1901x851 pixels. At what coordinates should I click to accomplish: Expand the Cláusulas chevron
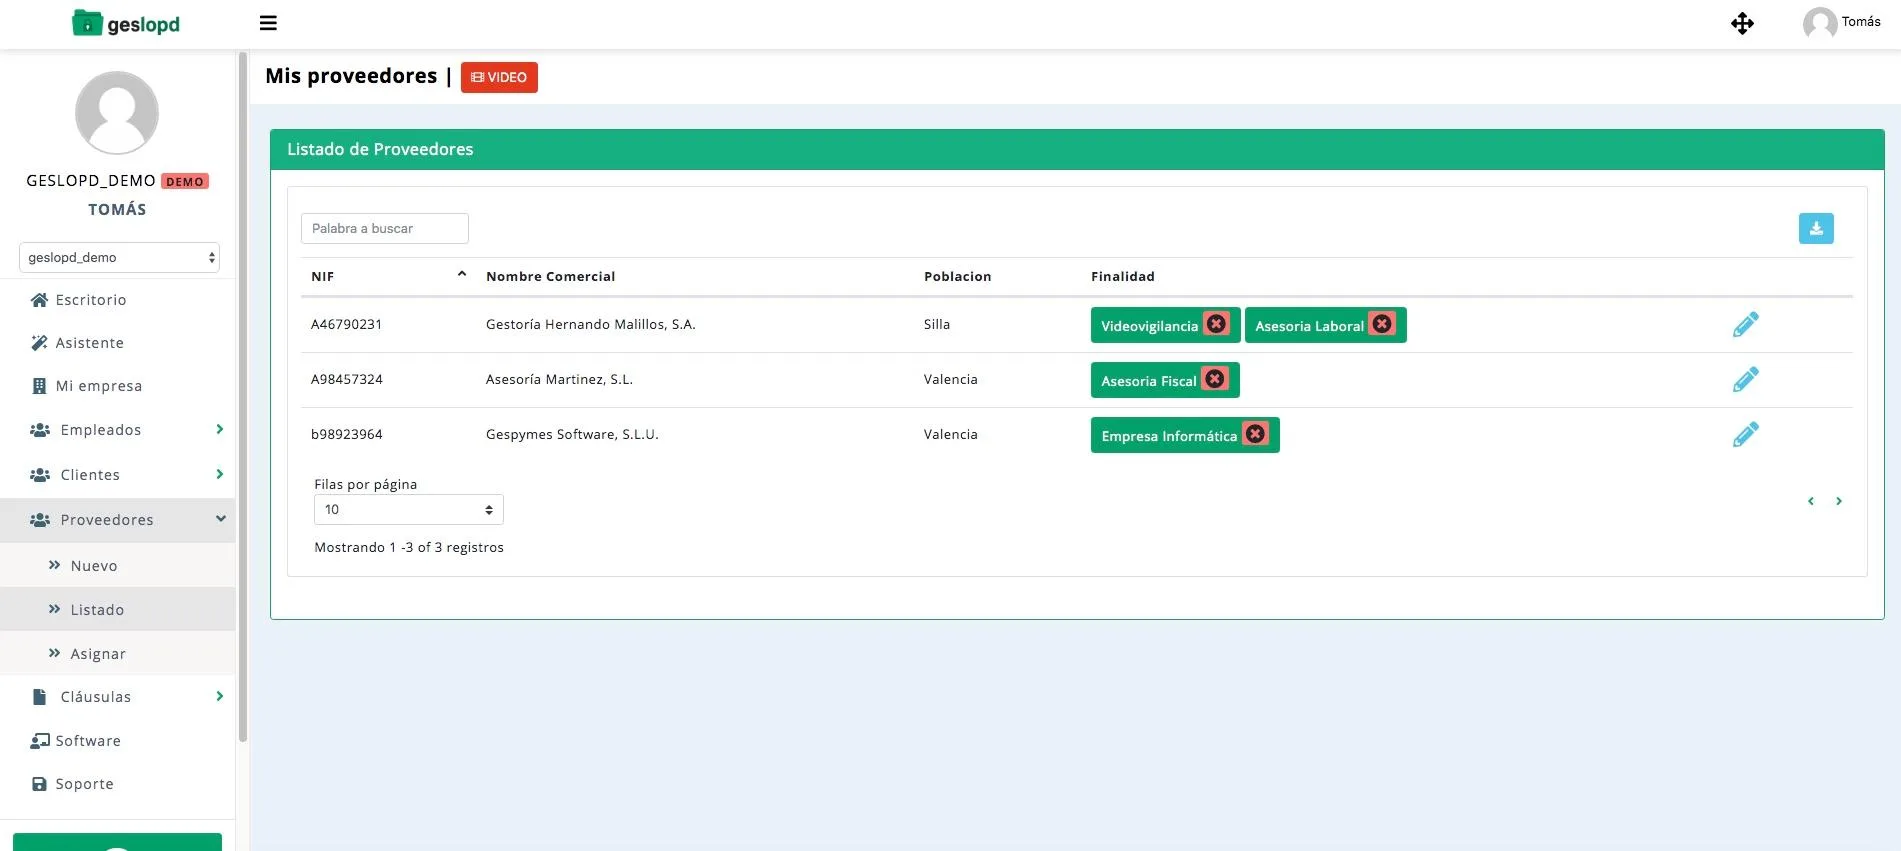(220, 696)
